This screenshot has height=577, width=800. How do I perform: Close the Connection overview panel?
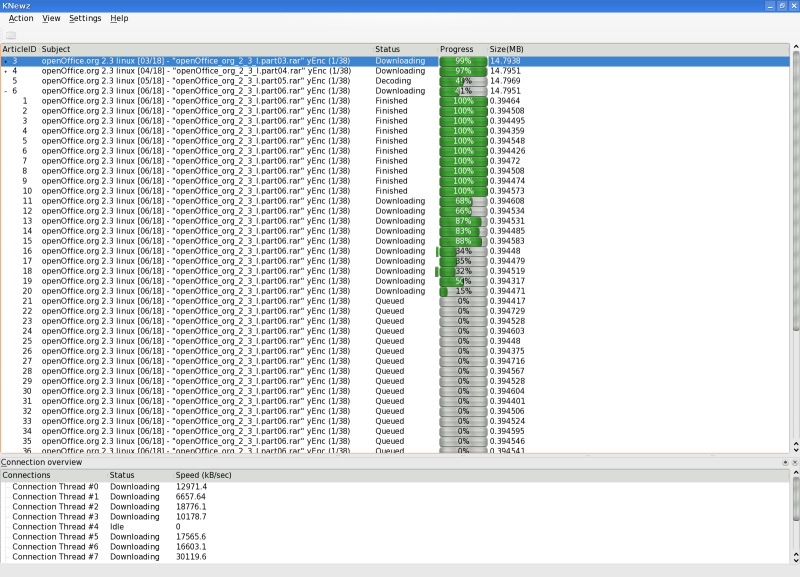coord(794,462)
